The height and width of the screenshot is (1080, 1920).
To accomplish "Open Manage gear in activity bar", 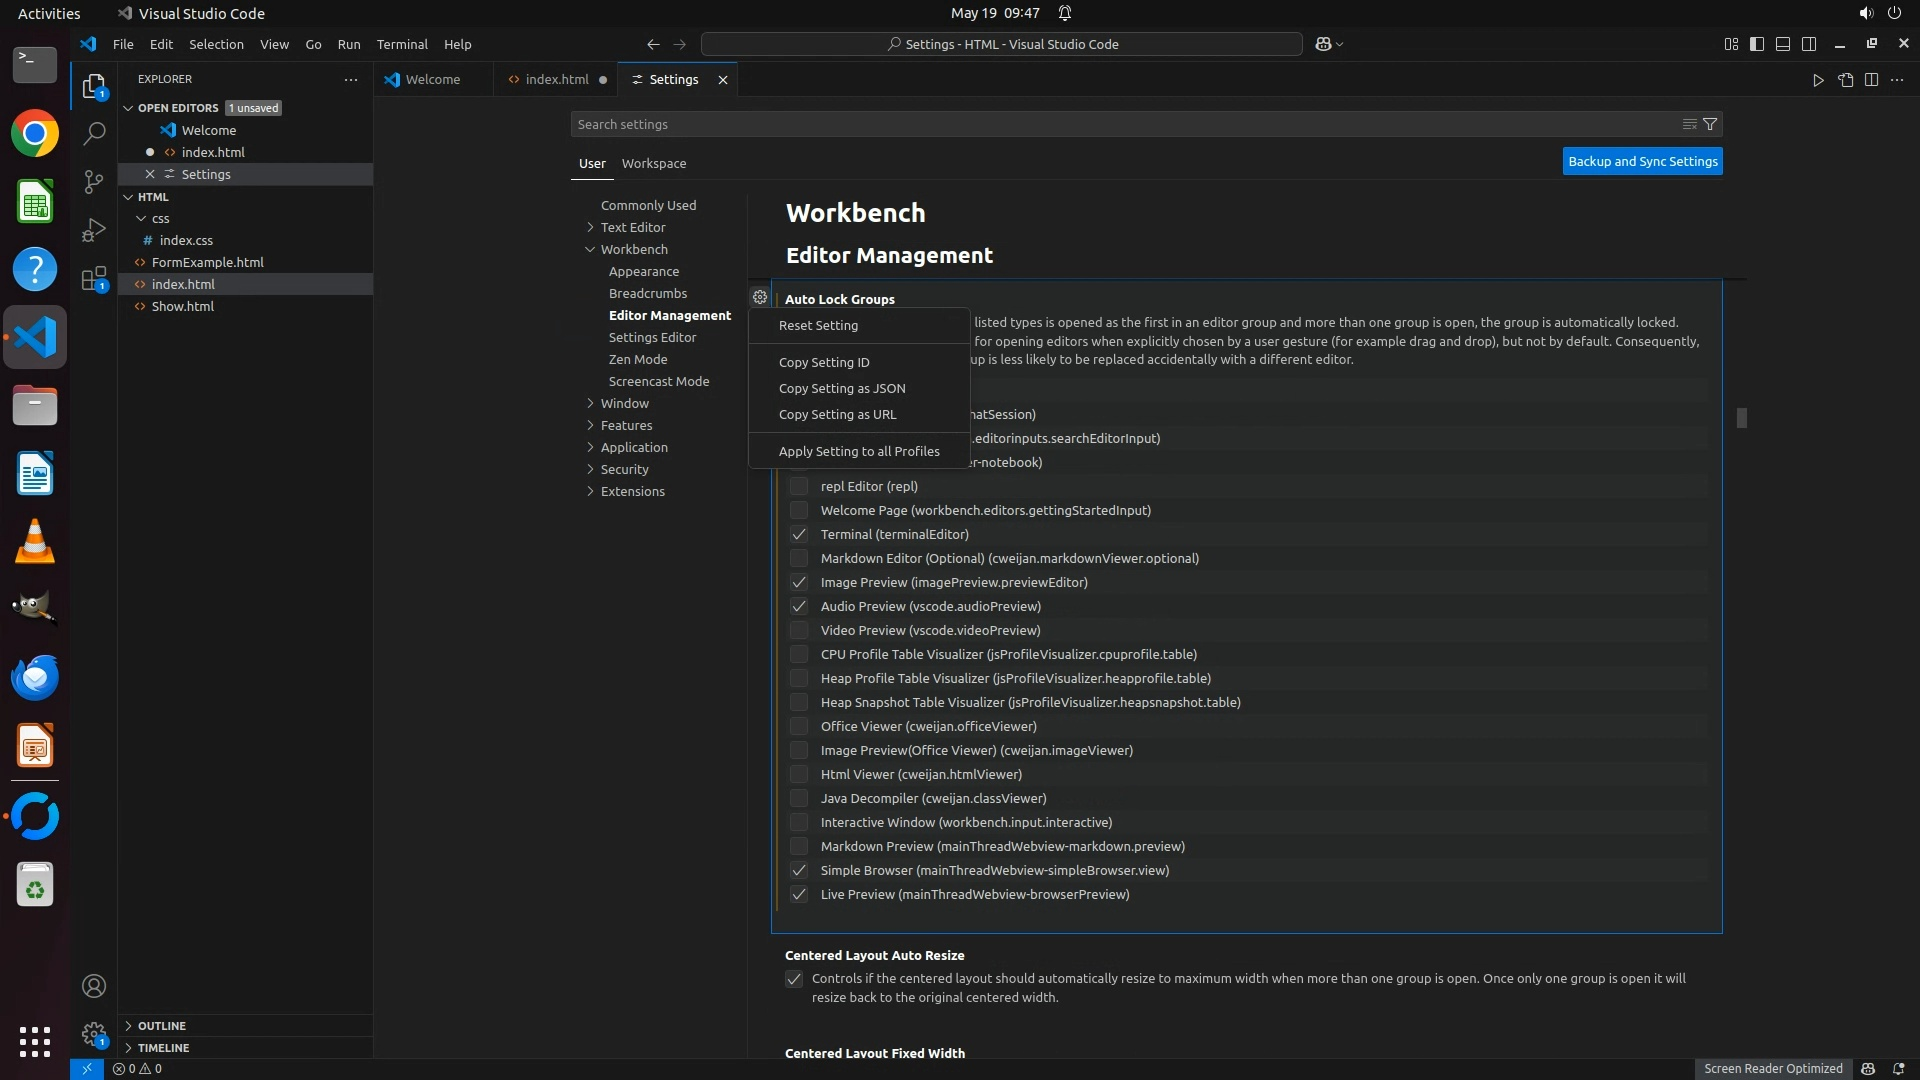I will click(x=94, y=1034).
